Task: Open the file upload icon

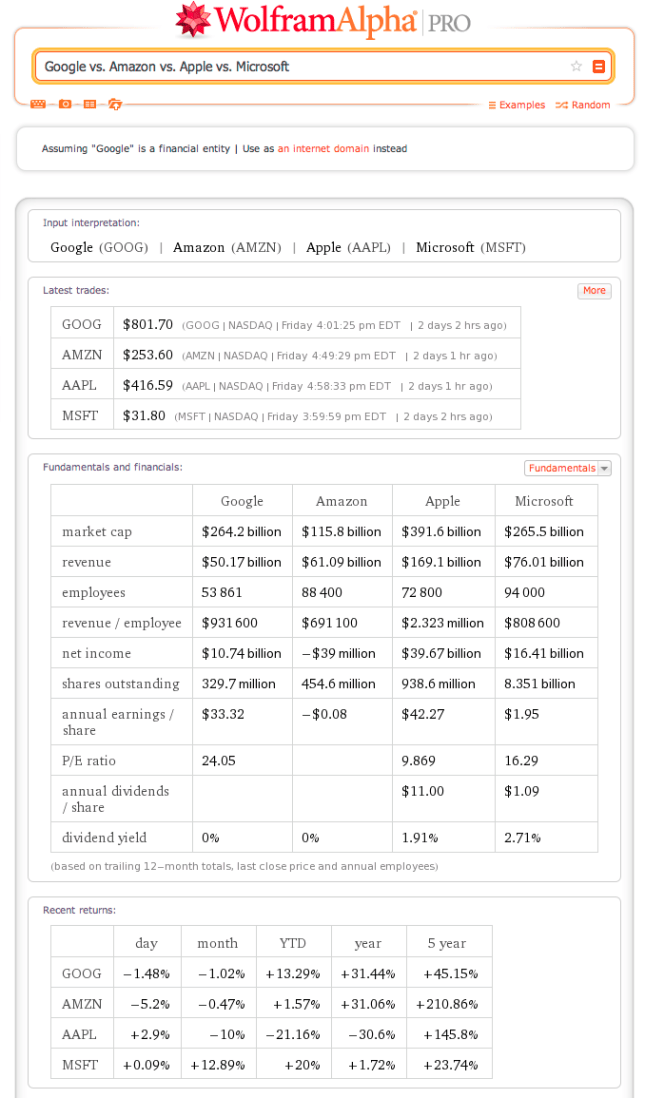Action: click(115, 104)
